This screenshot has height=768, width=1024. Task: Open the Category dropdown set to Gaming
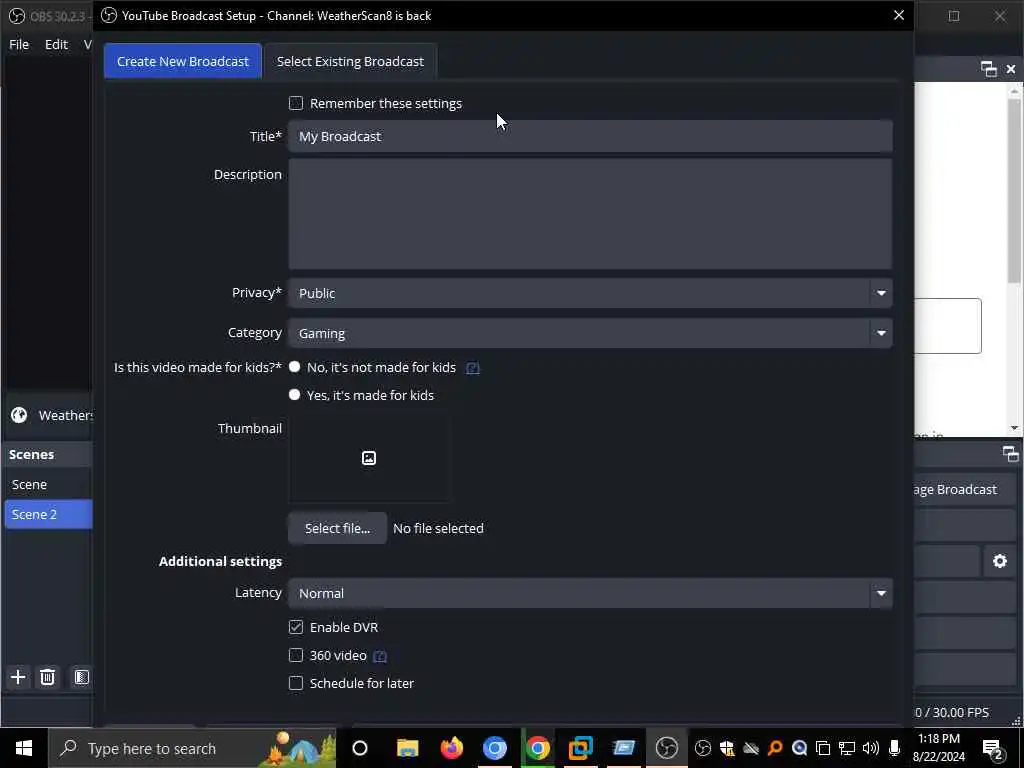pos(590,334)
